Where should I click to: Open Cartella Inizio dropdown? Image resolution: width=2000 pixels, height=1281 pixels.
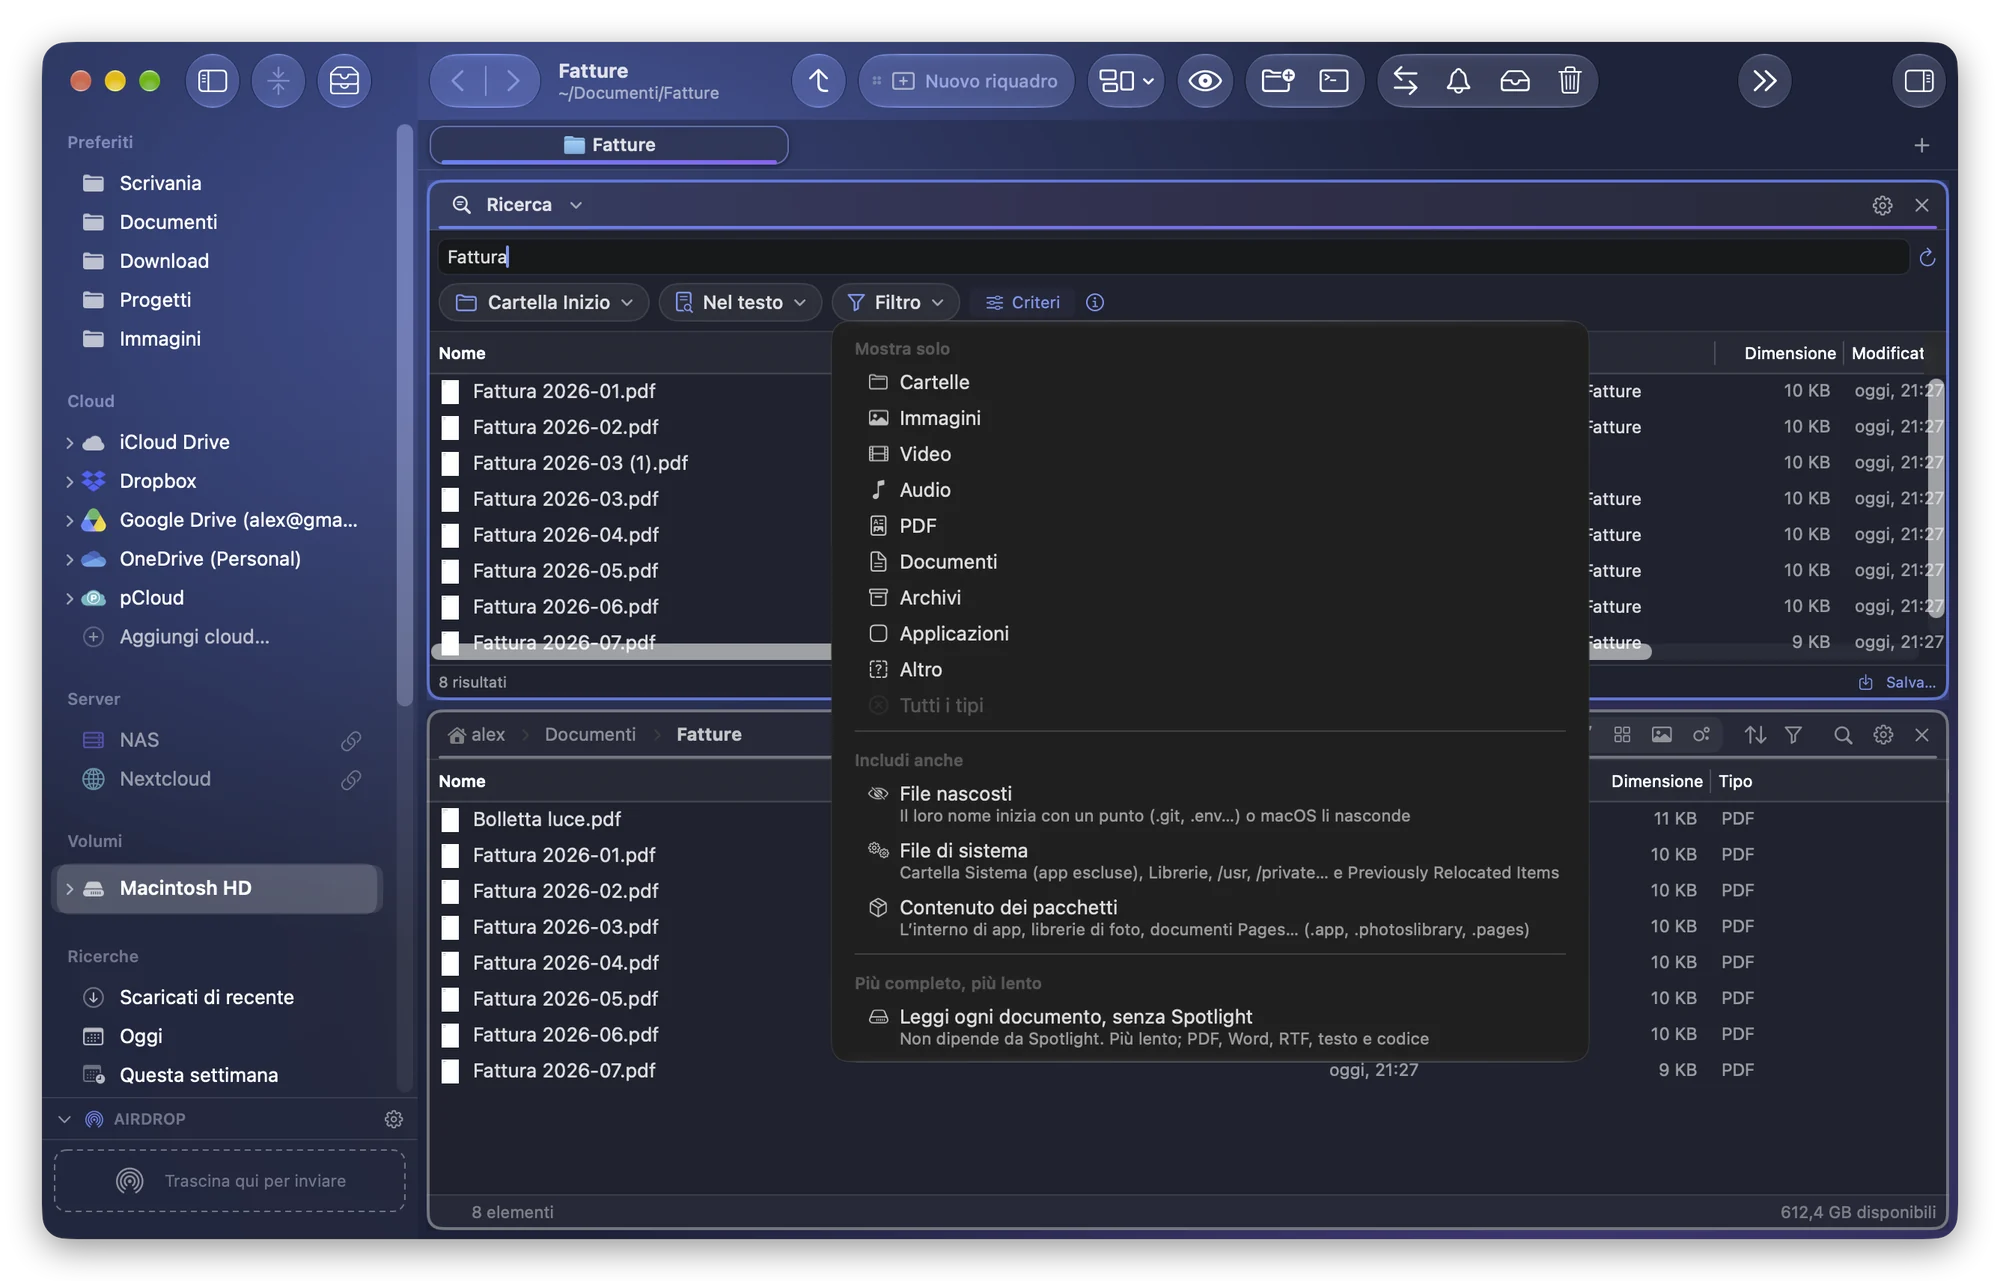(544, 302)
